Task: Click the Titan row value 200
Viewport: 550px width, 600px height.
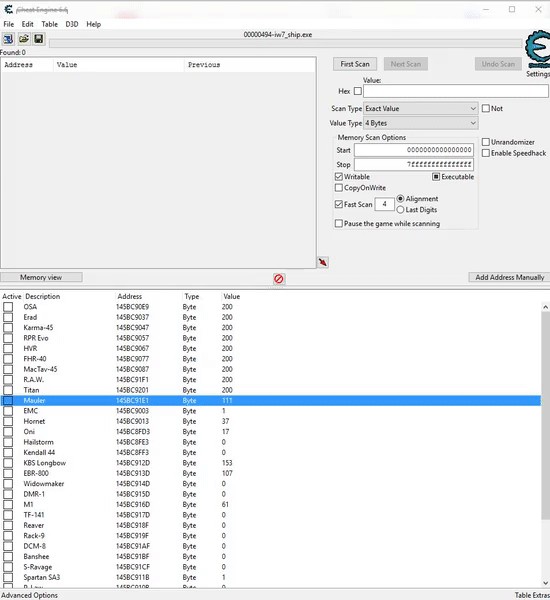Action: pyautogui.click(x=227, y=390)
